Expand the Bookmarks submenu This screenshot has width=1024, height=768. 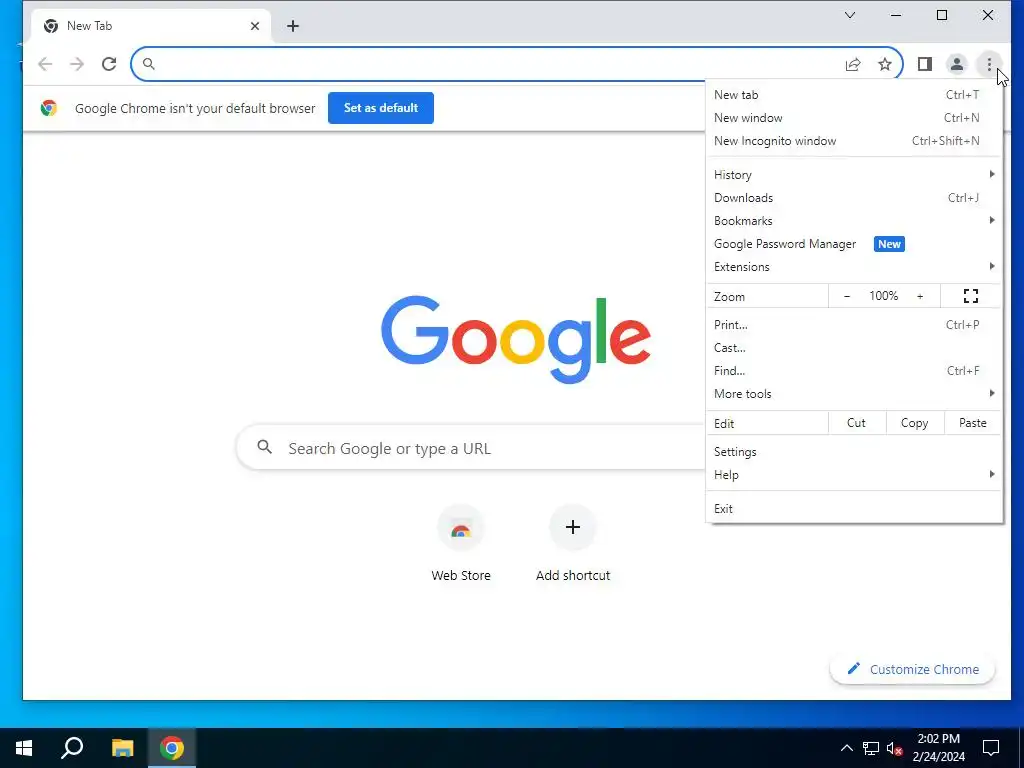pyautogui.click(x=854, y=221)
